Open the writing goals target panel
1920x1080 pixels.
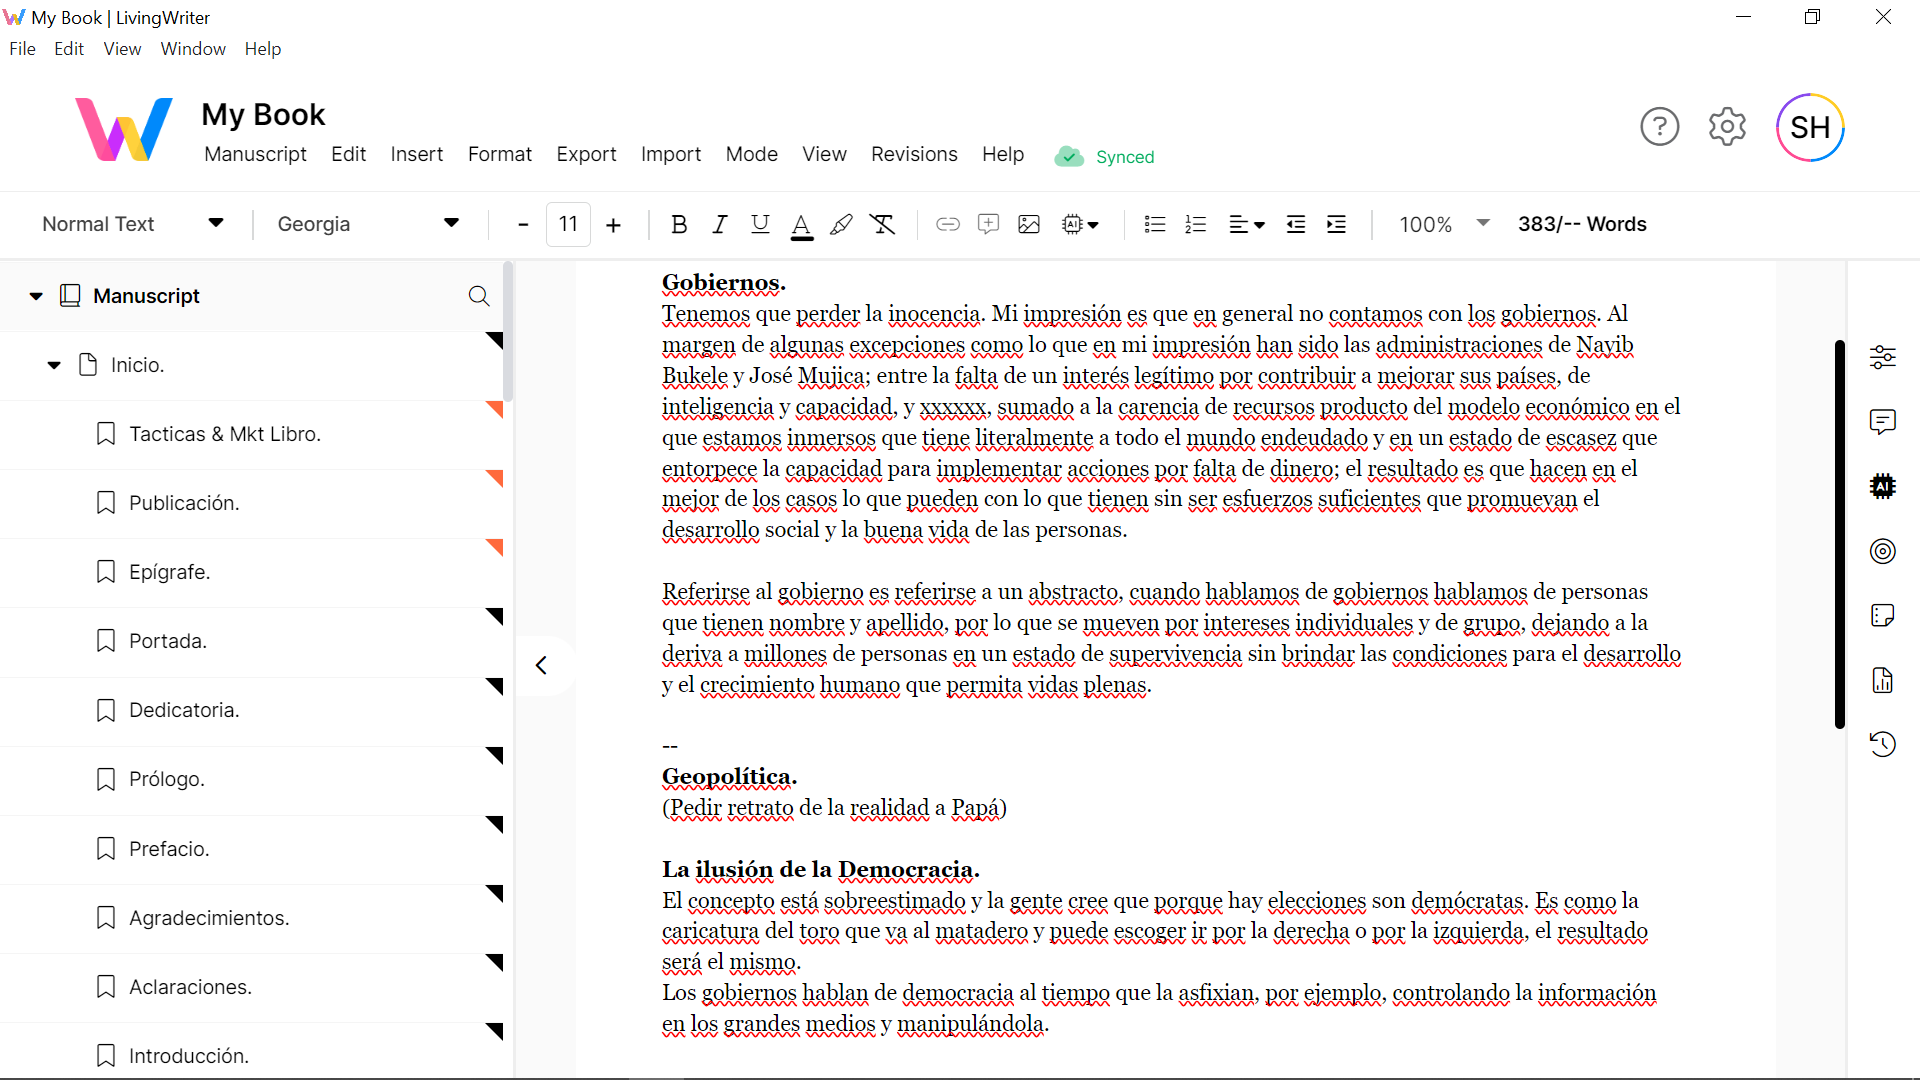point(1882,551)
